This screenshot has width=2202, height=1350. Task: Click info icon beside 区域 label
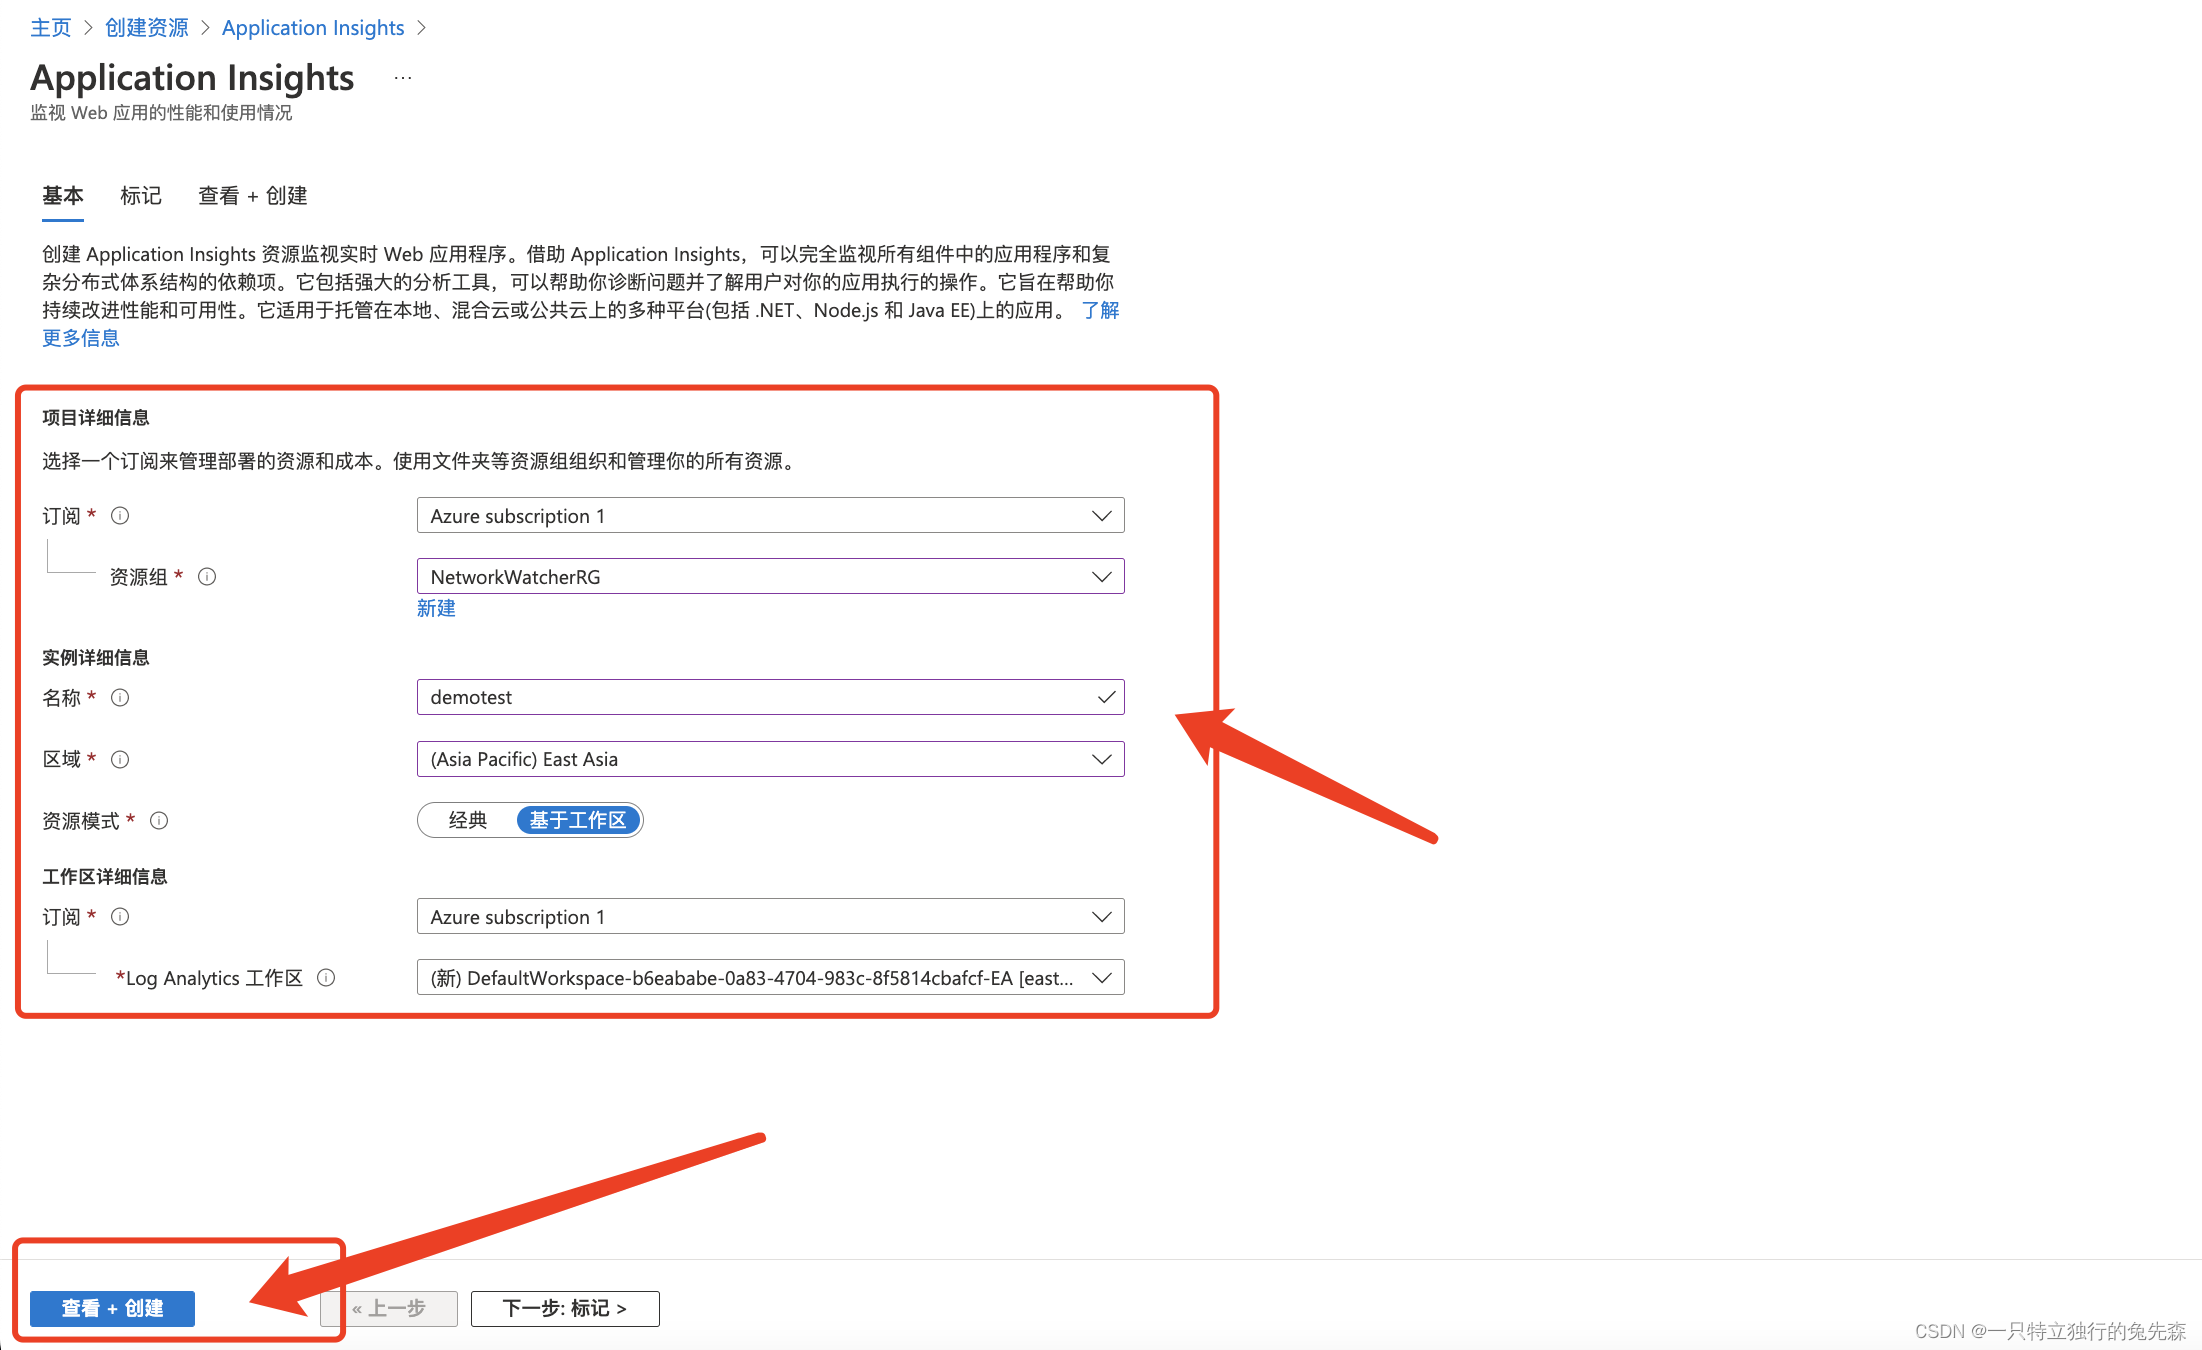(x=120, y=760)
